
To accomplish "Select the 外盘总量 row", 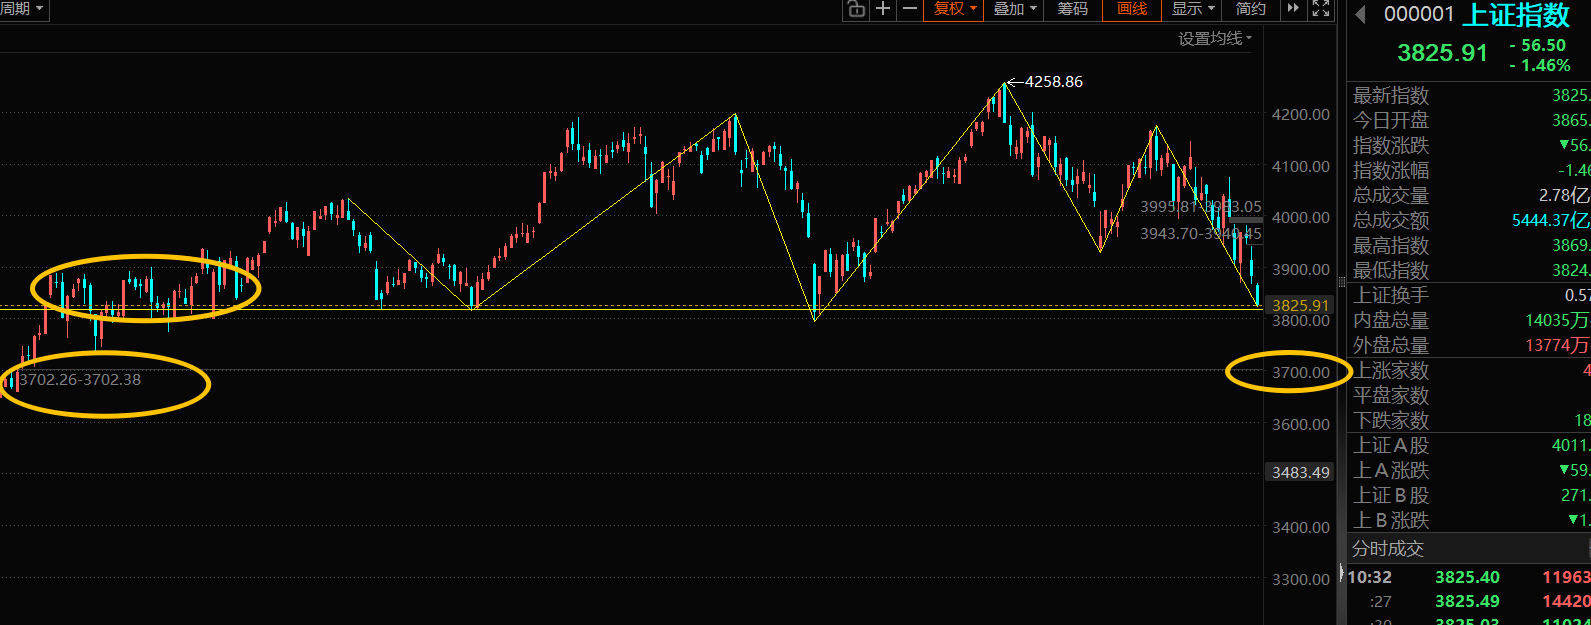I will point(1469,345).
